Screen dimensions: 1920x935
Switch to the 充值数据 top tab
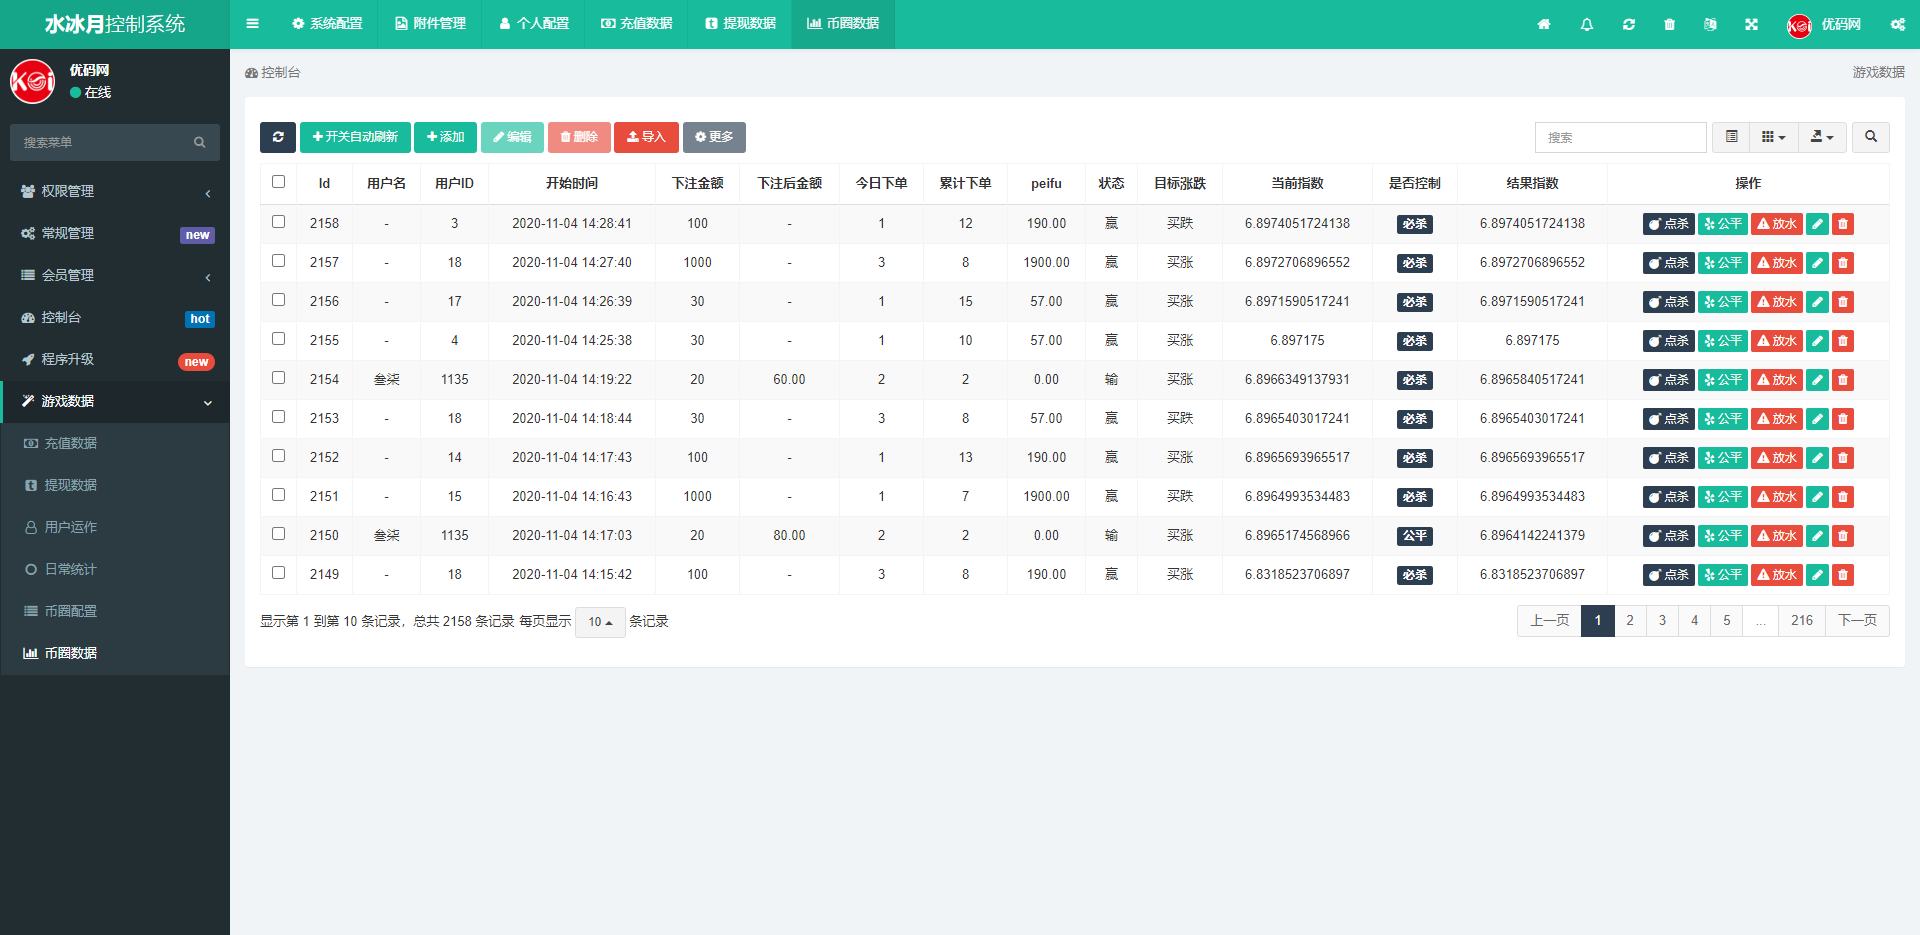point(636,24)
